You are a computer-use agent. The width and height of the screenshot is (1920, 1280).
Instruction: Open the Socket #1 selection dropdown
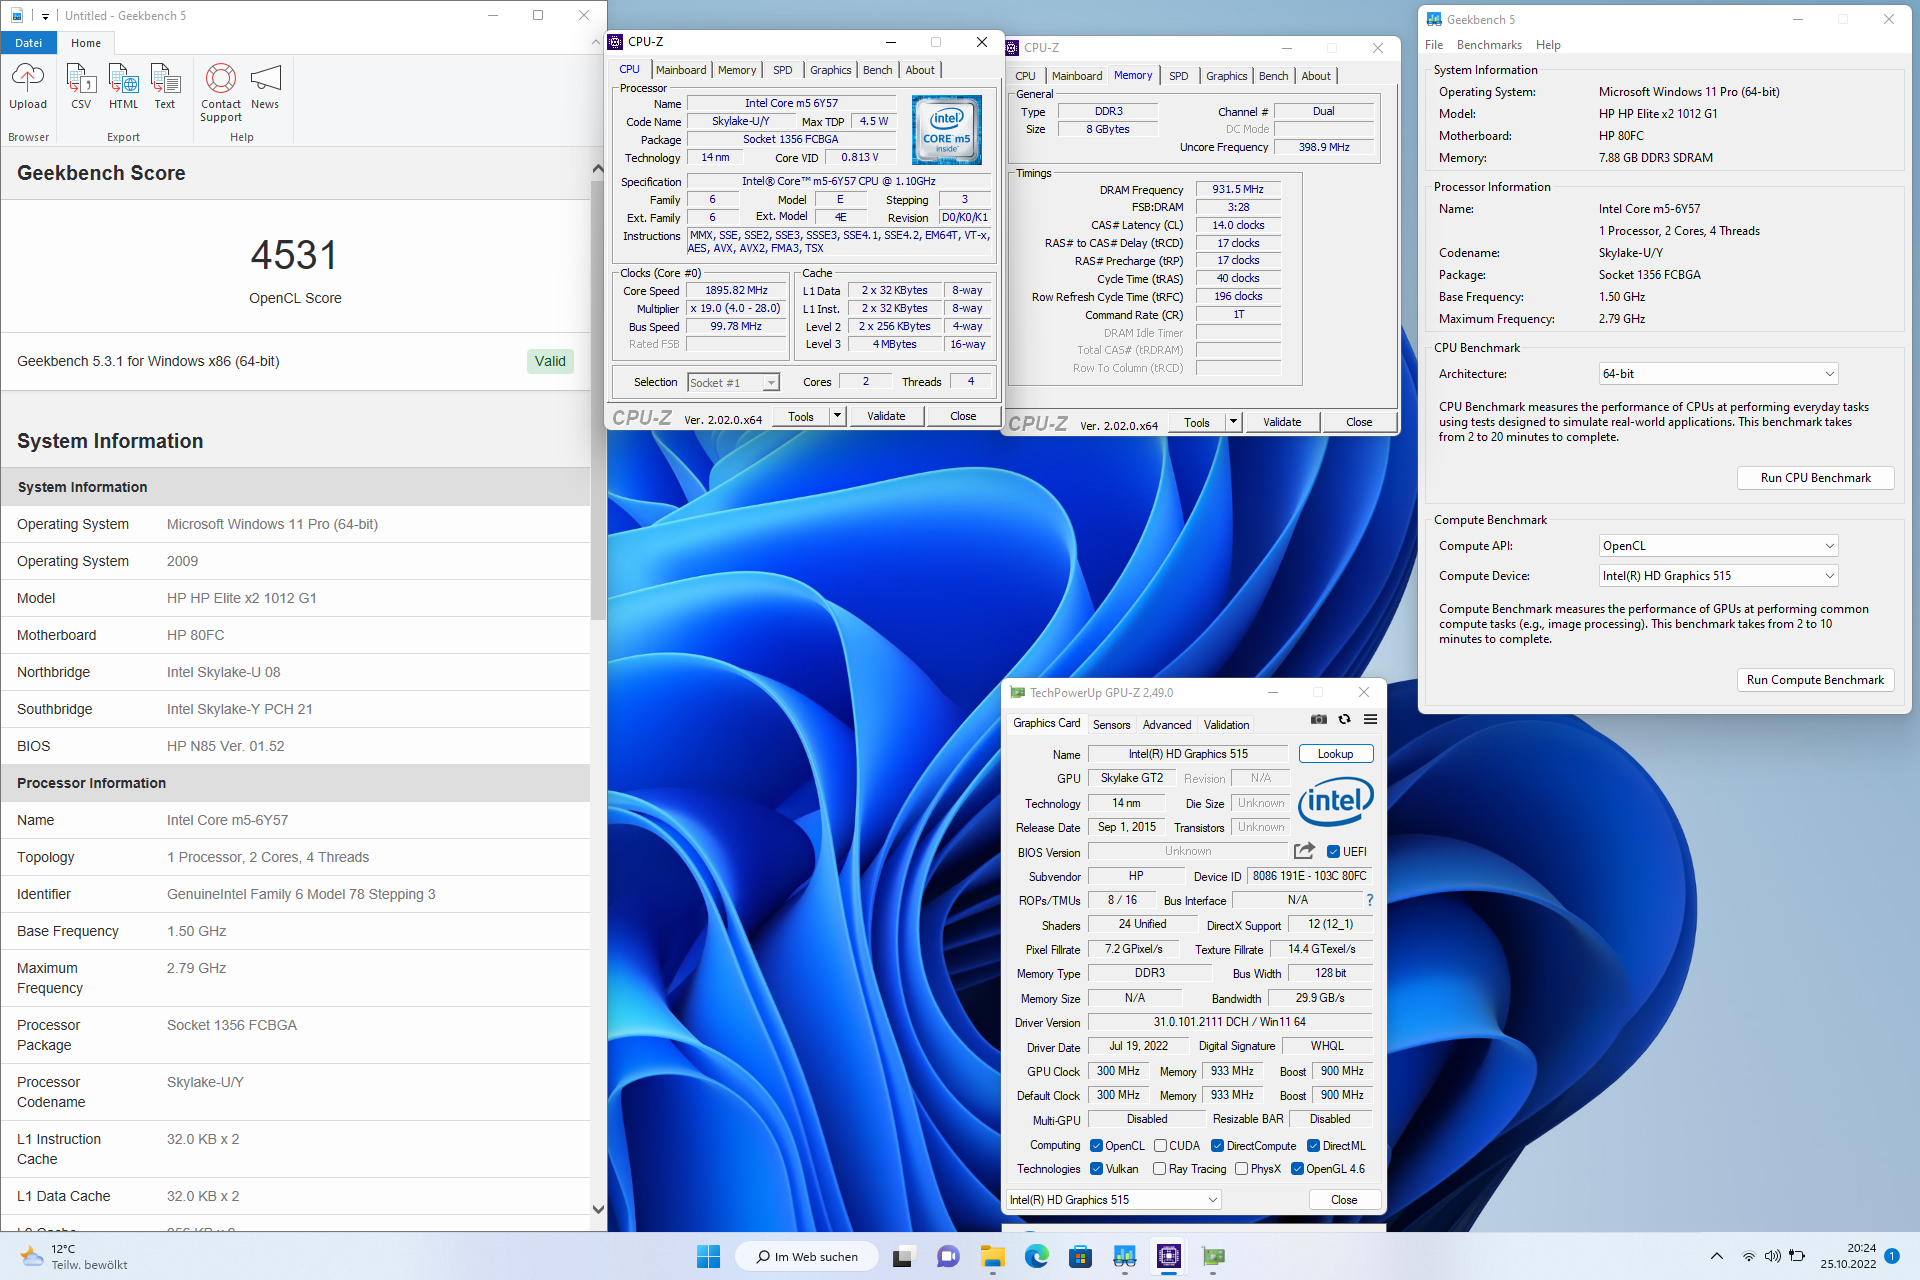(x=733, y=383)
